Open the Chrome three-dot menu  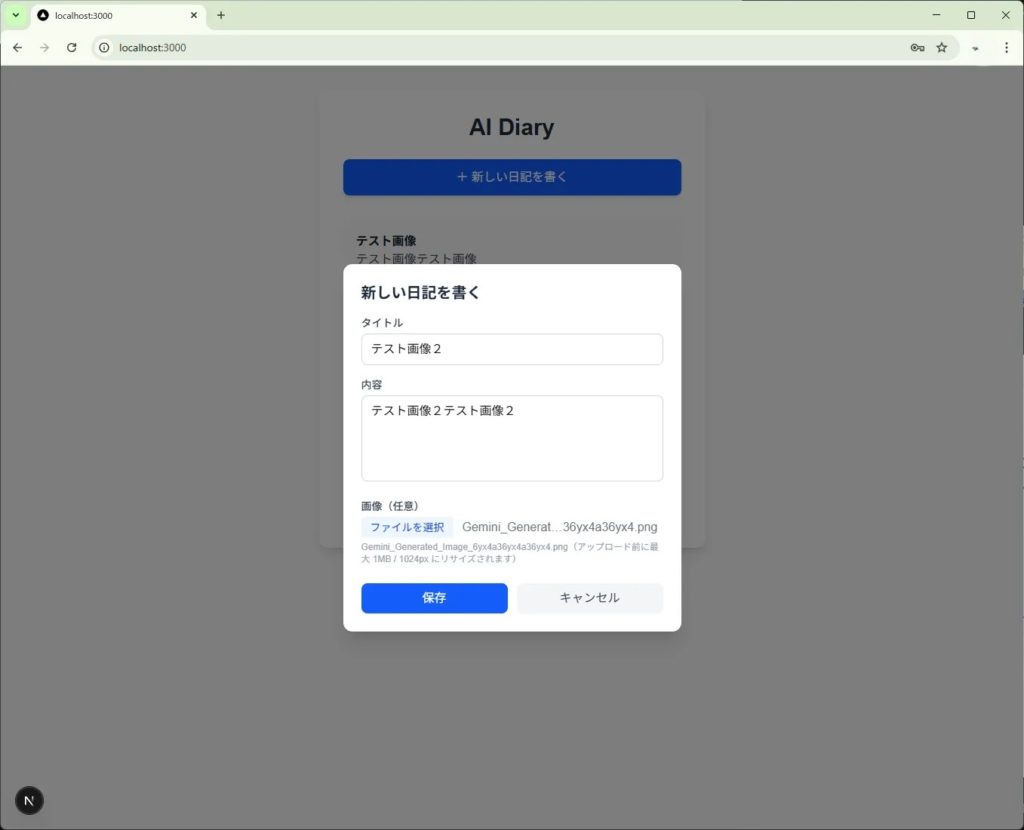[1006, 47]
